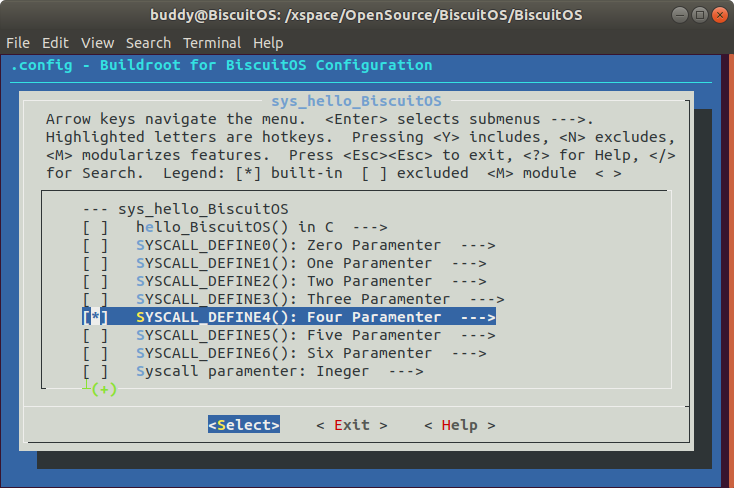Click the Exit button

(351, 425)
